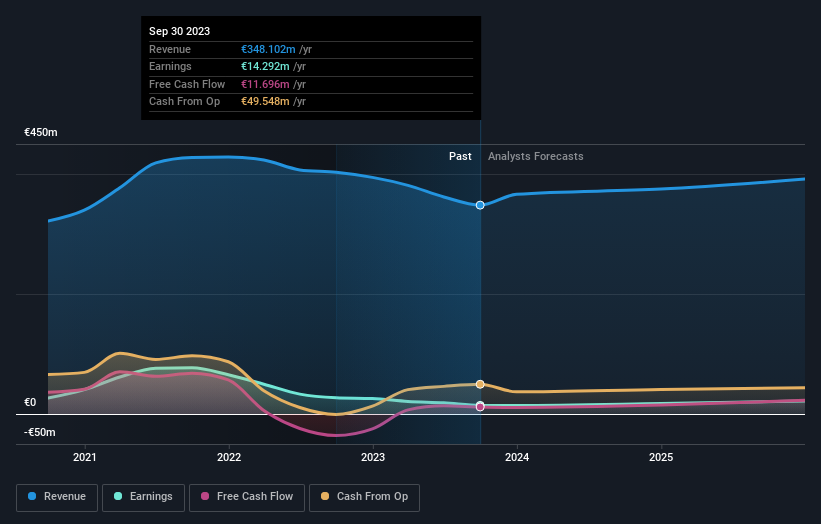This screenshot has height=524, width=821.
Task: Click the 2024 axis label
Action: coord(517,457)
